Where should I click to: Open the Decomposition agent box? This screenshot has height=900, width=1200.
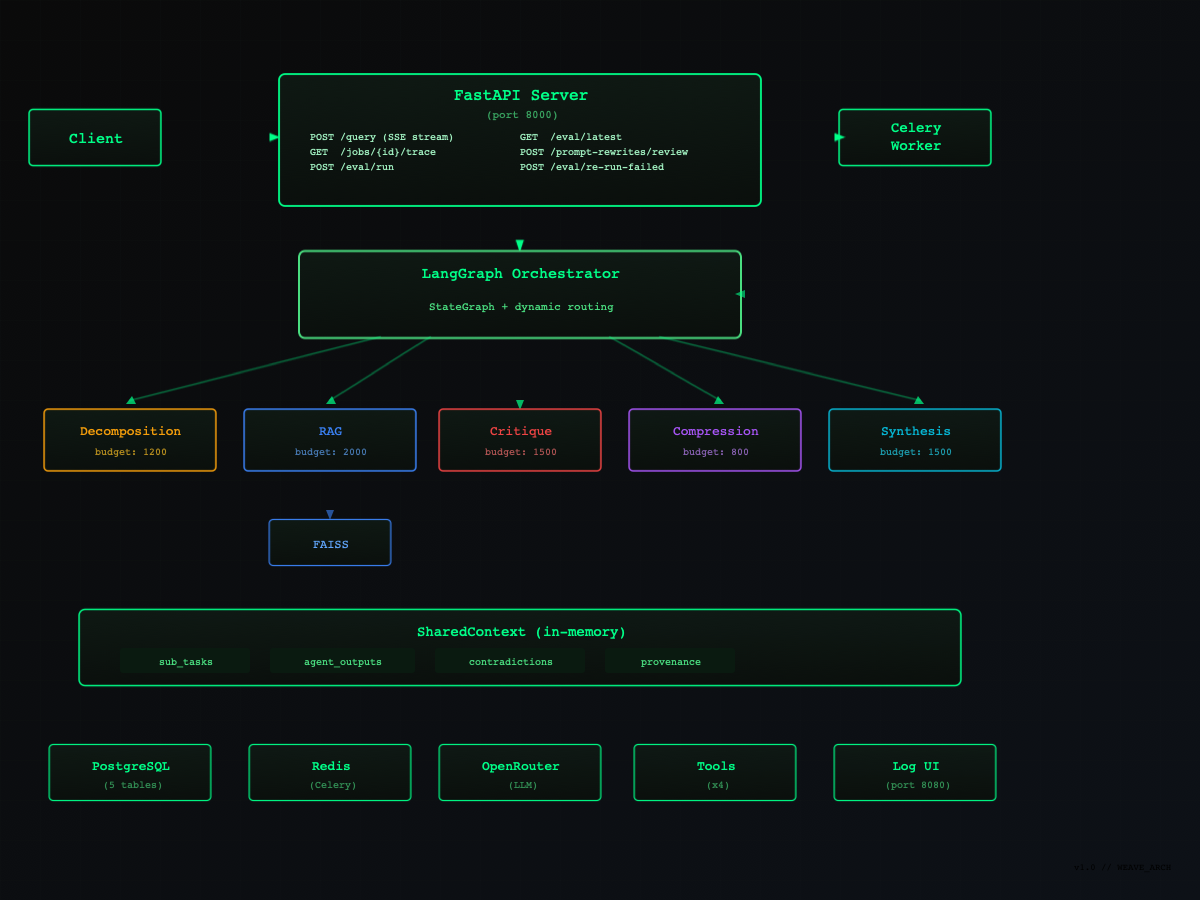(130, 440)
